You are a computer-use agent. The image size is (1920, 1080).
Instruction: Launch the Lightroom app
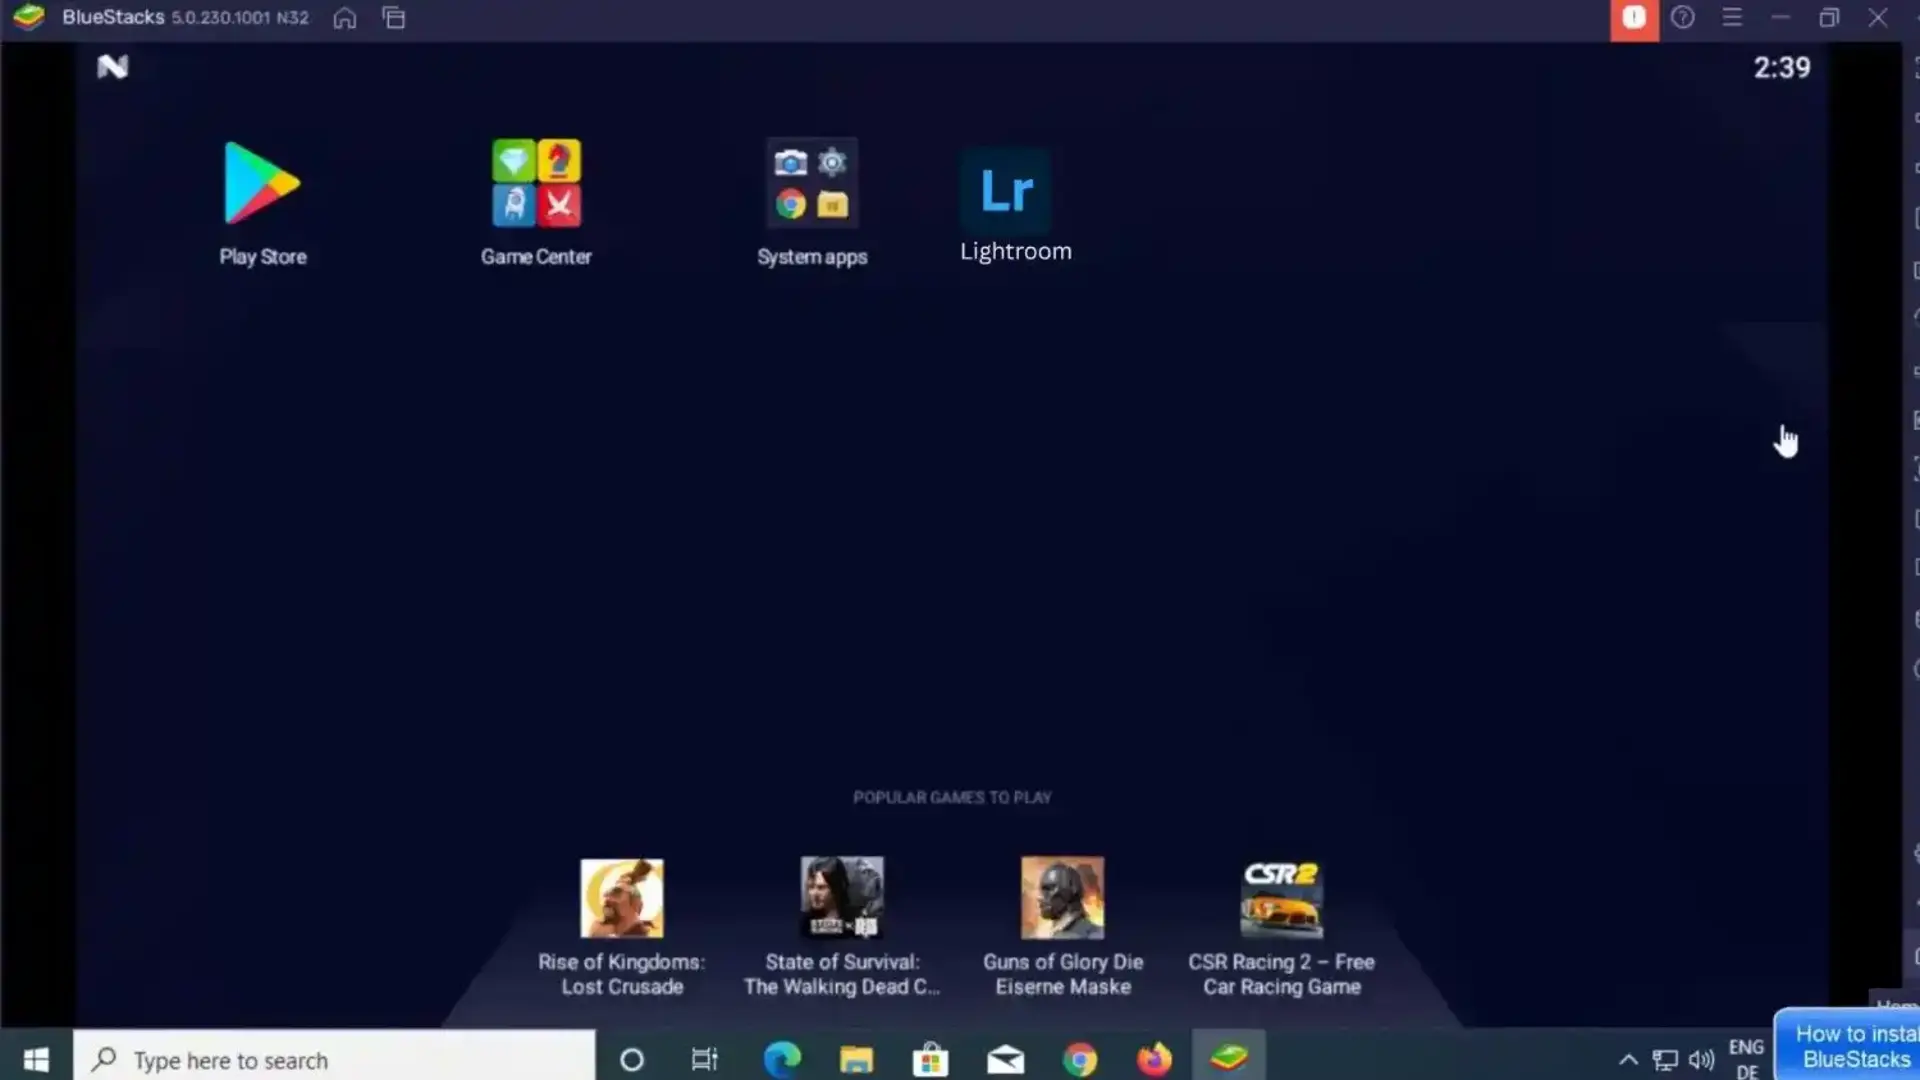click(1007, 190)
